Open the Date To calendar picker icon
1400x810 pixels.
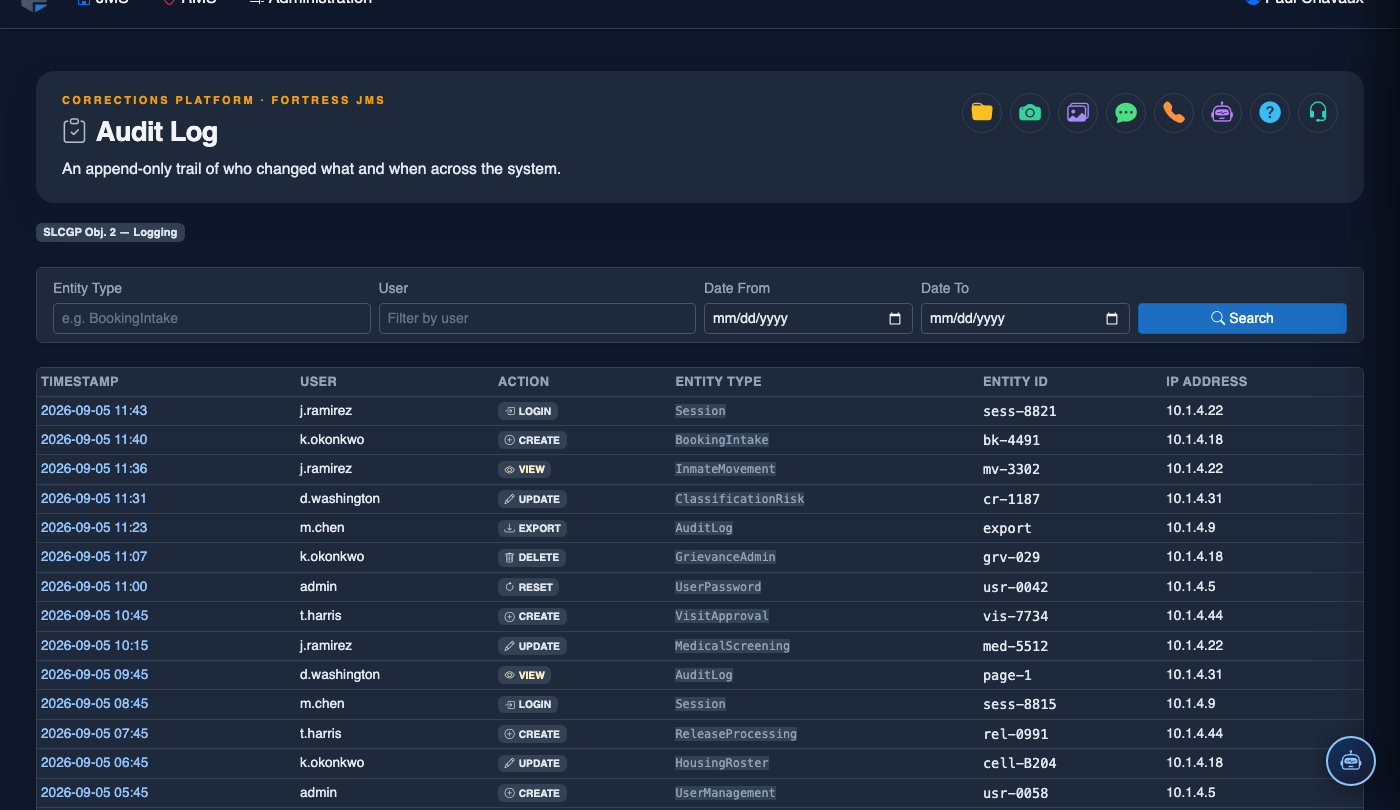coord(1112,319)
